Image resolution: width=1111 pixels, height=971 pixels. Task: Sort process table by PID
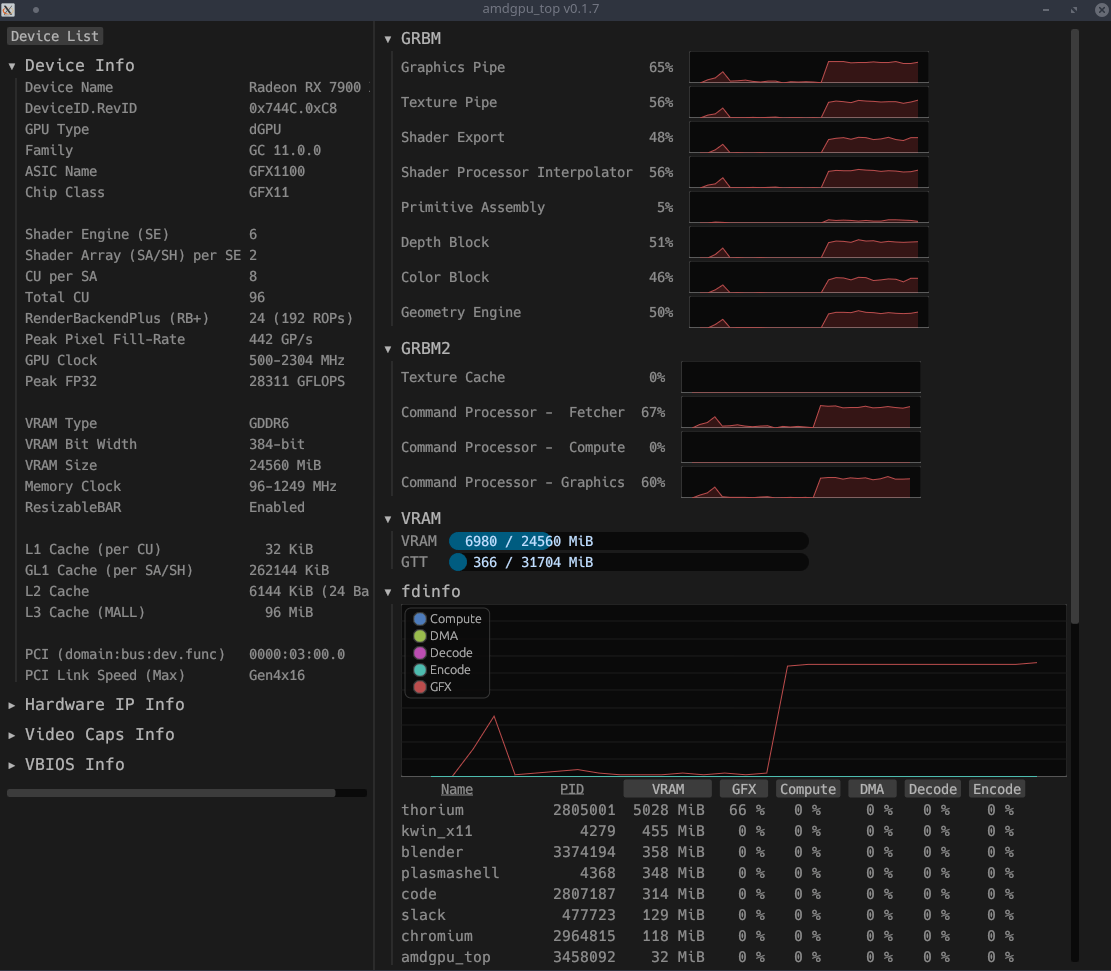(x=571, y=789)
